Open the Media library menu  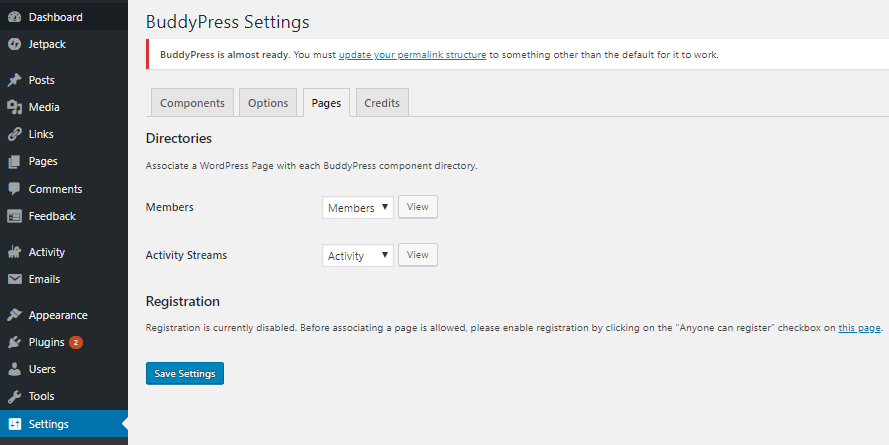[44, 107]
